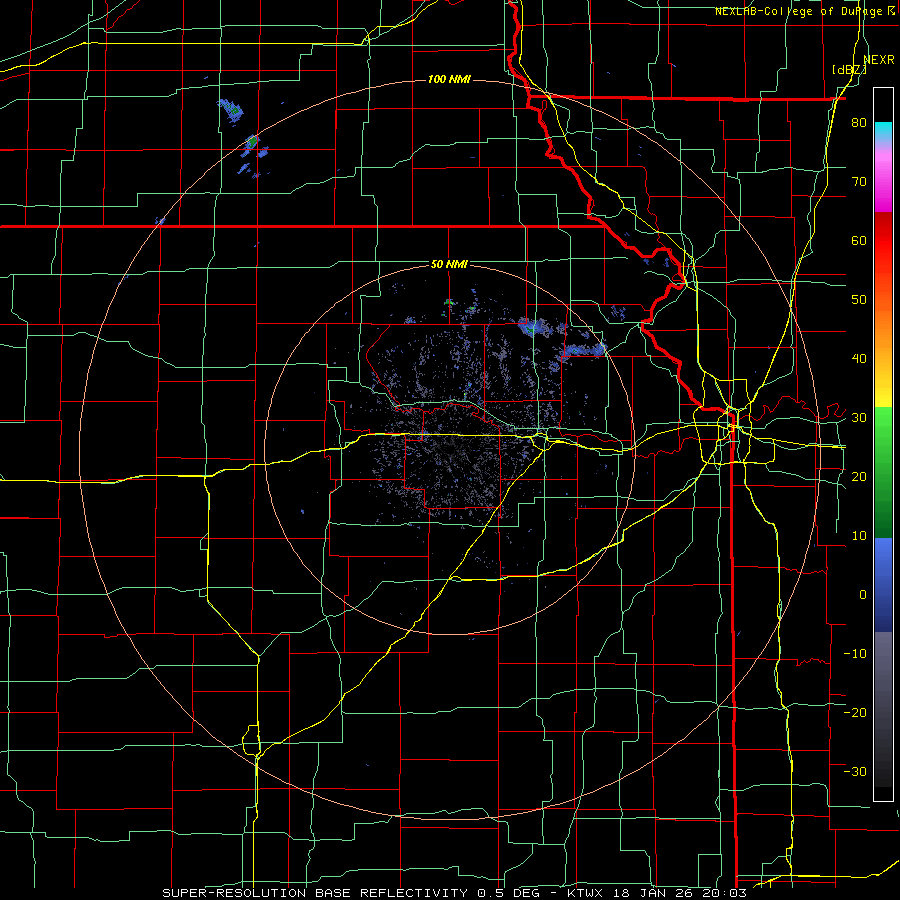Image resolution: width=900 pixels, height=900 pixels.
Task: Click the 70 value on dBZ scale
Action: pyautogui.click(x=859, y=182)
